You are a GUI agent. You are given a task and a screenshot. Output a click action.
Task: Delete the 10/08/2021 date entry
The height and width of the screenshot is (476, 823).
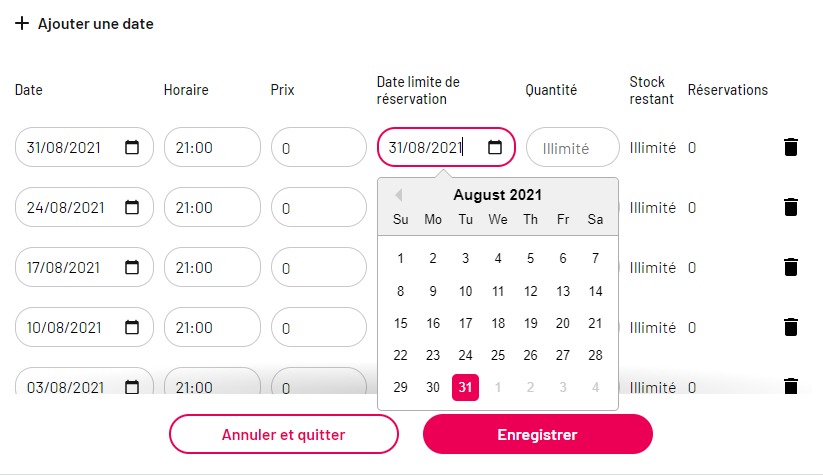(790, 327)
